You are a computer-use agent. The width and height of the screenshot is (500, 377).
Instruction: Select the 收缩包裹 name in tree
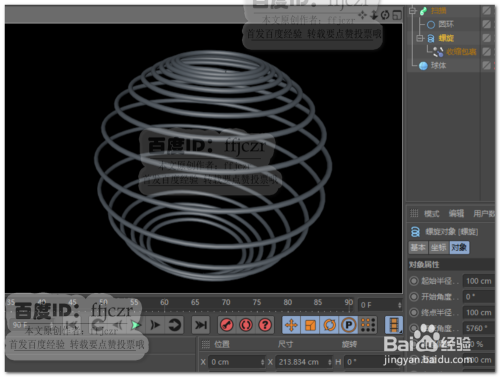(461, 52)
